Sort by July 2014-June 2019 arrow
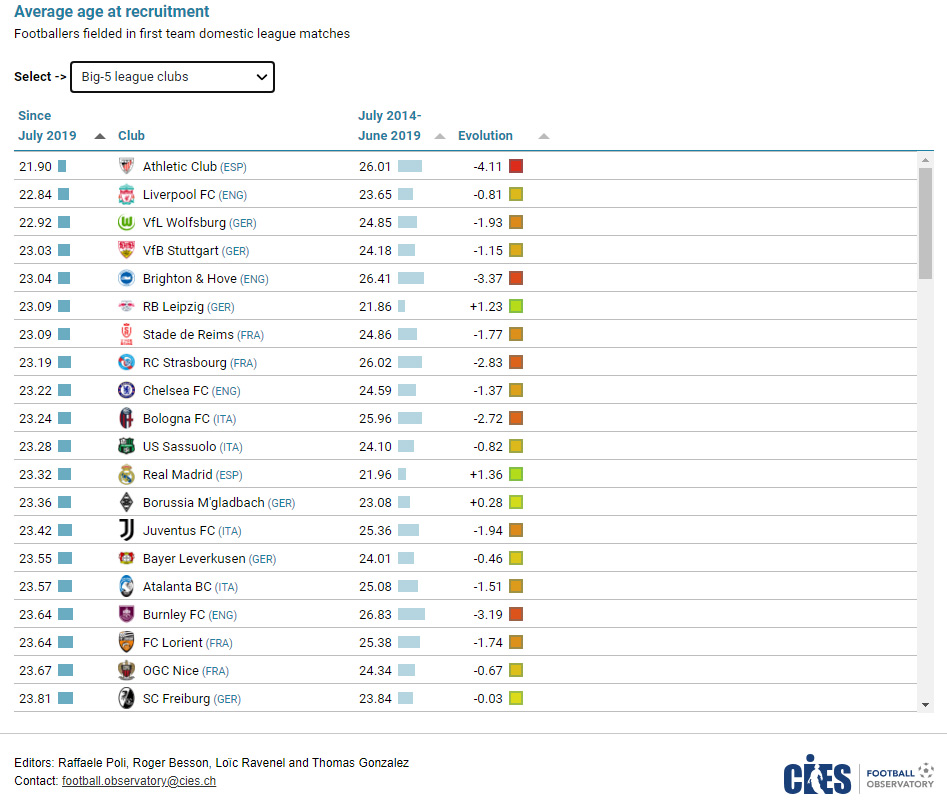The height and width of the screenshot is (800, 947). (x=440, y=136)
